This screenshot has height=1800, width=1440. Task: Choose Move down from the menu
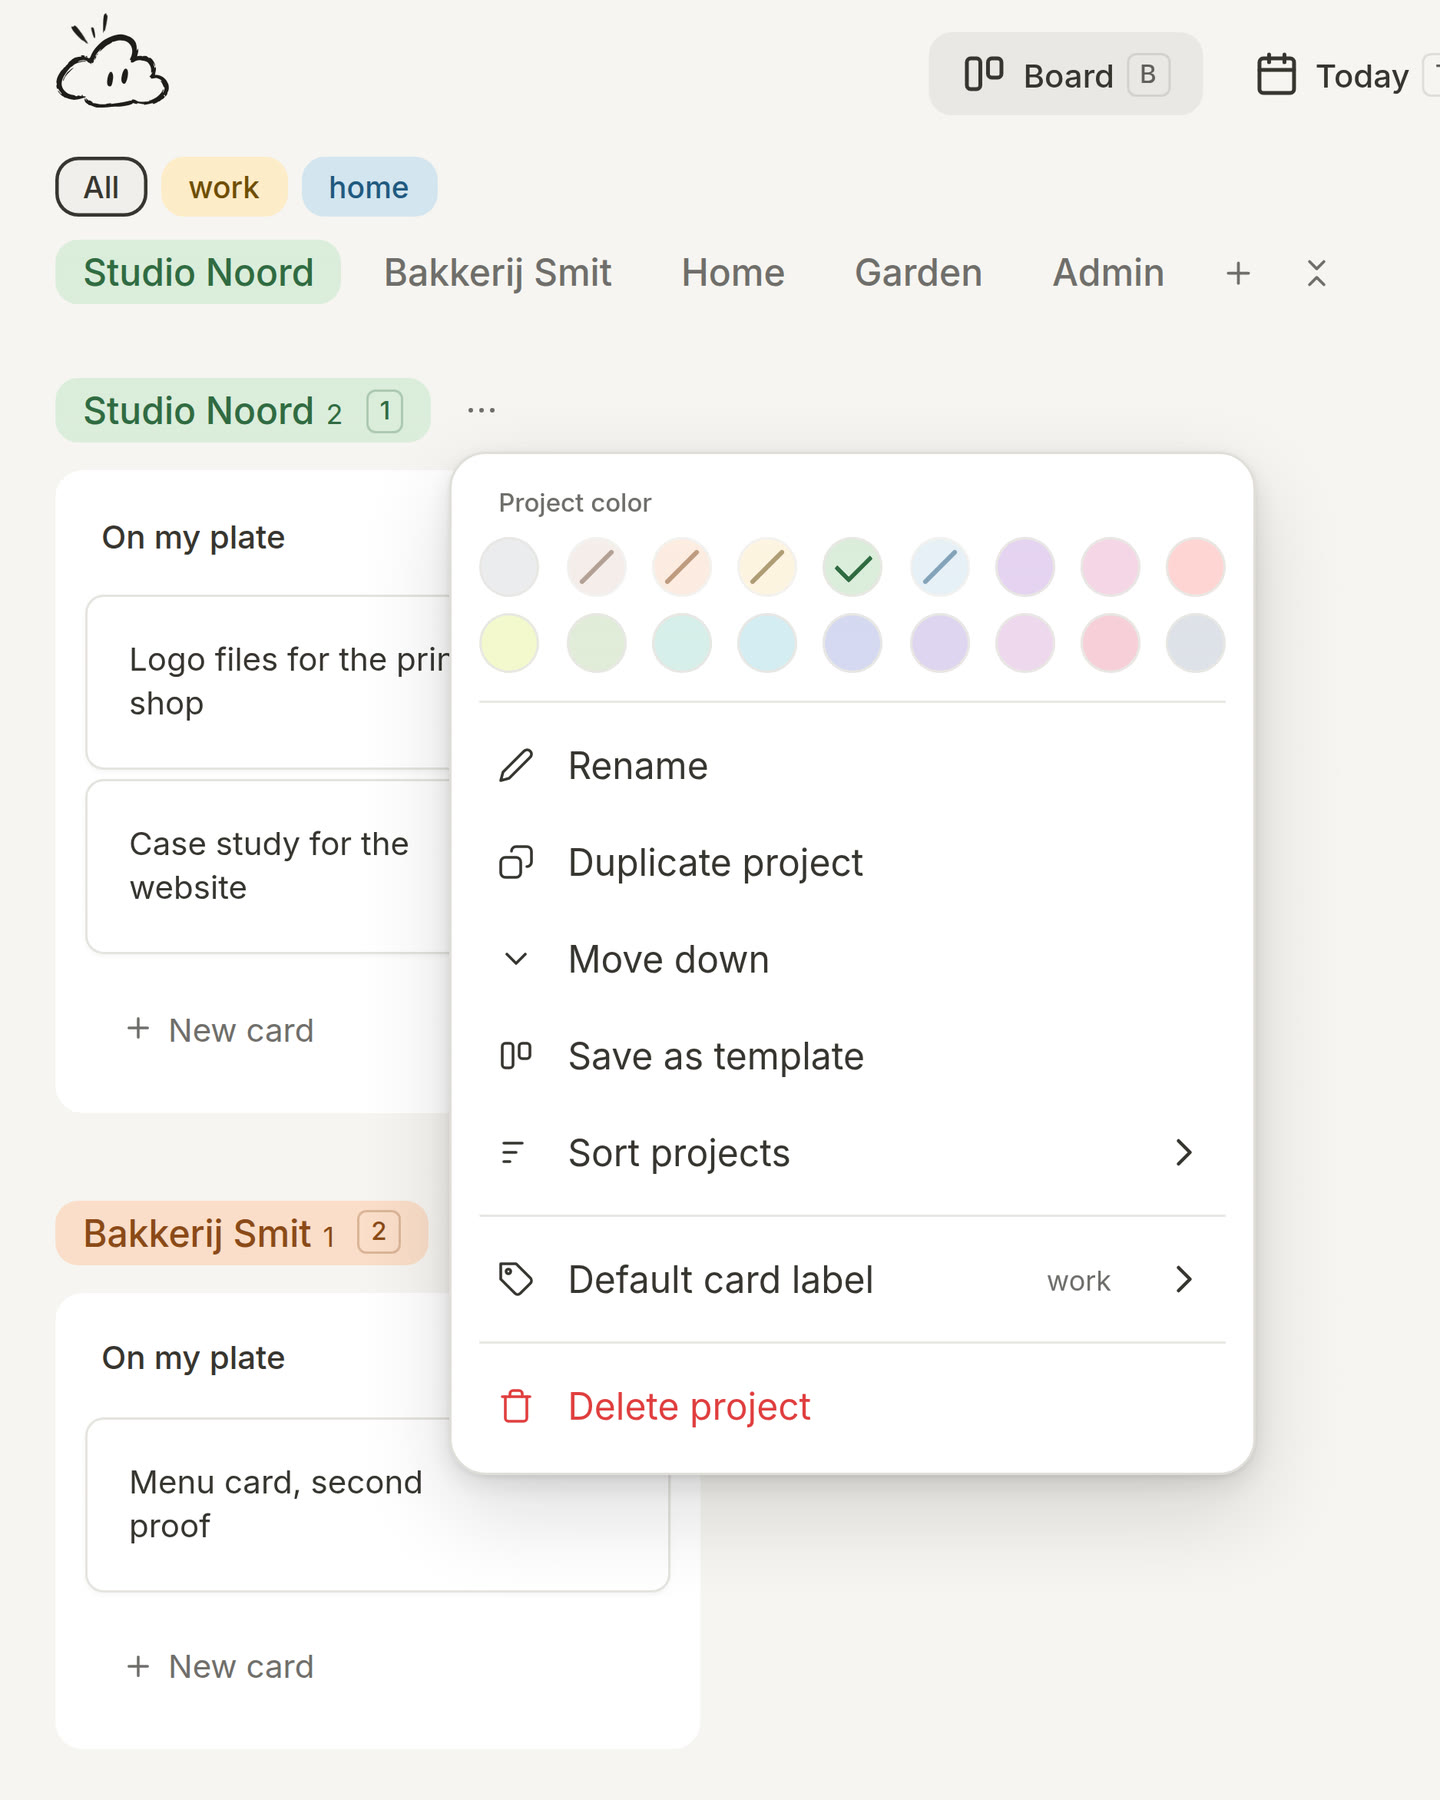pyautogui.click(x=852, y=960)
